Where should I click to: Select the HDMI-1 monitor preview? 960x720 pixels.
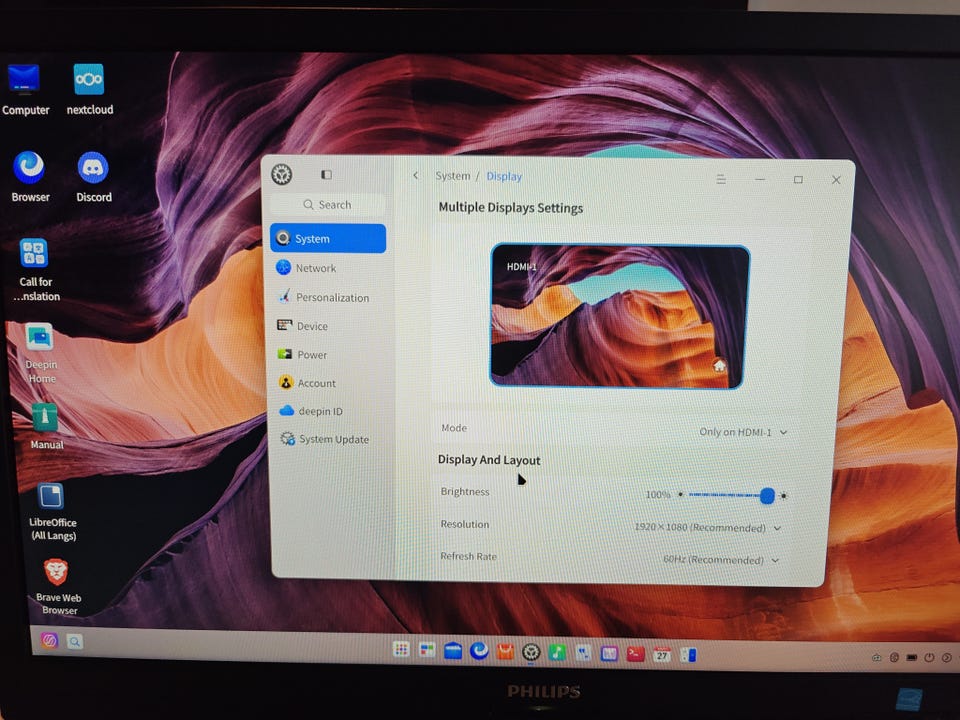click(x=619, y=316)
